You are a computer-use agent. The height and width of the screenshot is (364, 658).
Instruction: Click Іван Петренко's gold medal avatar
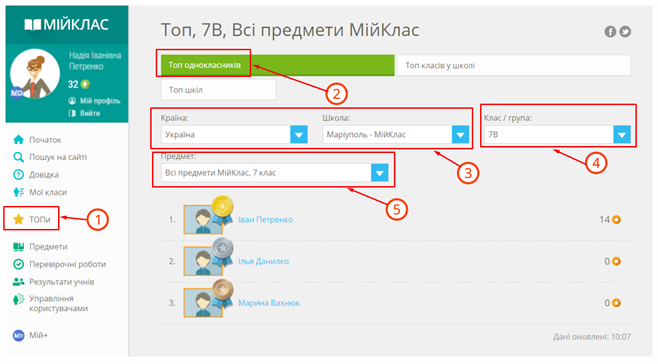point(208,215)
